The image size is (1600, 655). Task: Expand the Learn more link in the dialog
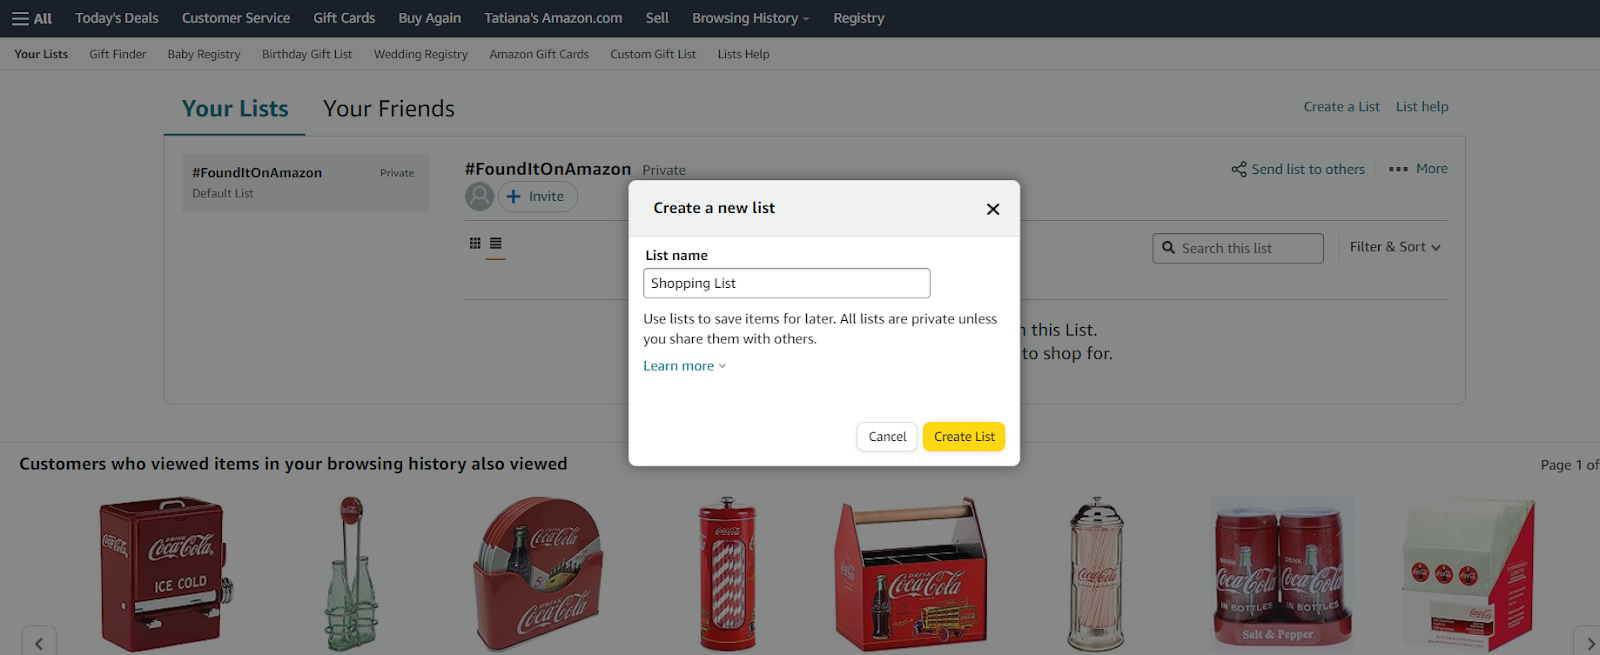click(684, 365)
